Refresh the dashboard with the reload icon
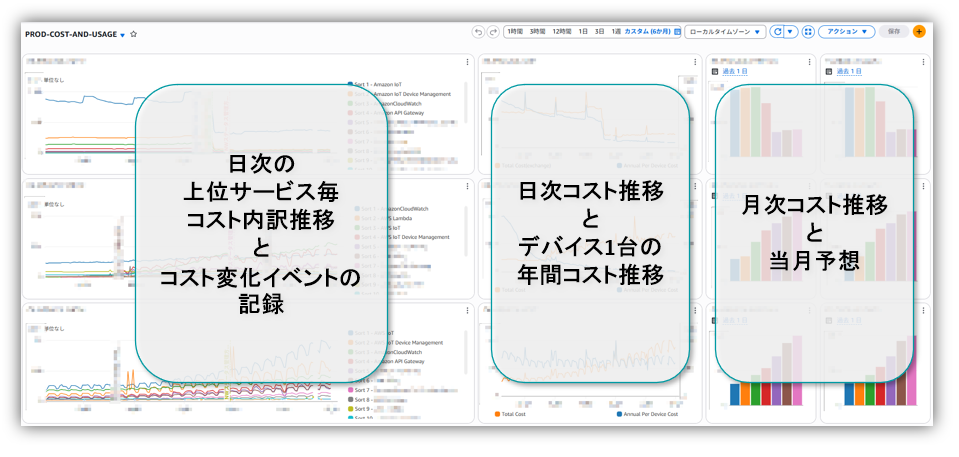This screenshot has height=457, width=959. 777,32
